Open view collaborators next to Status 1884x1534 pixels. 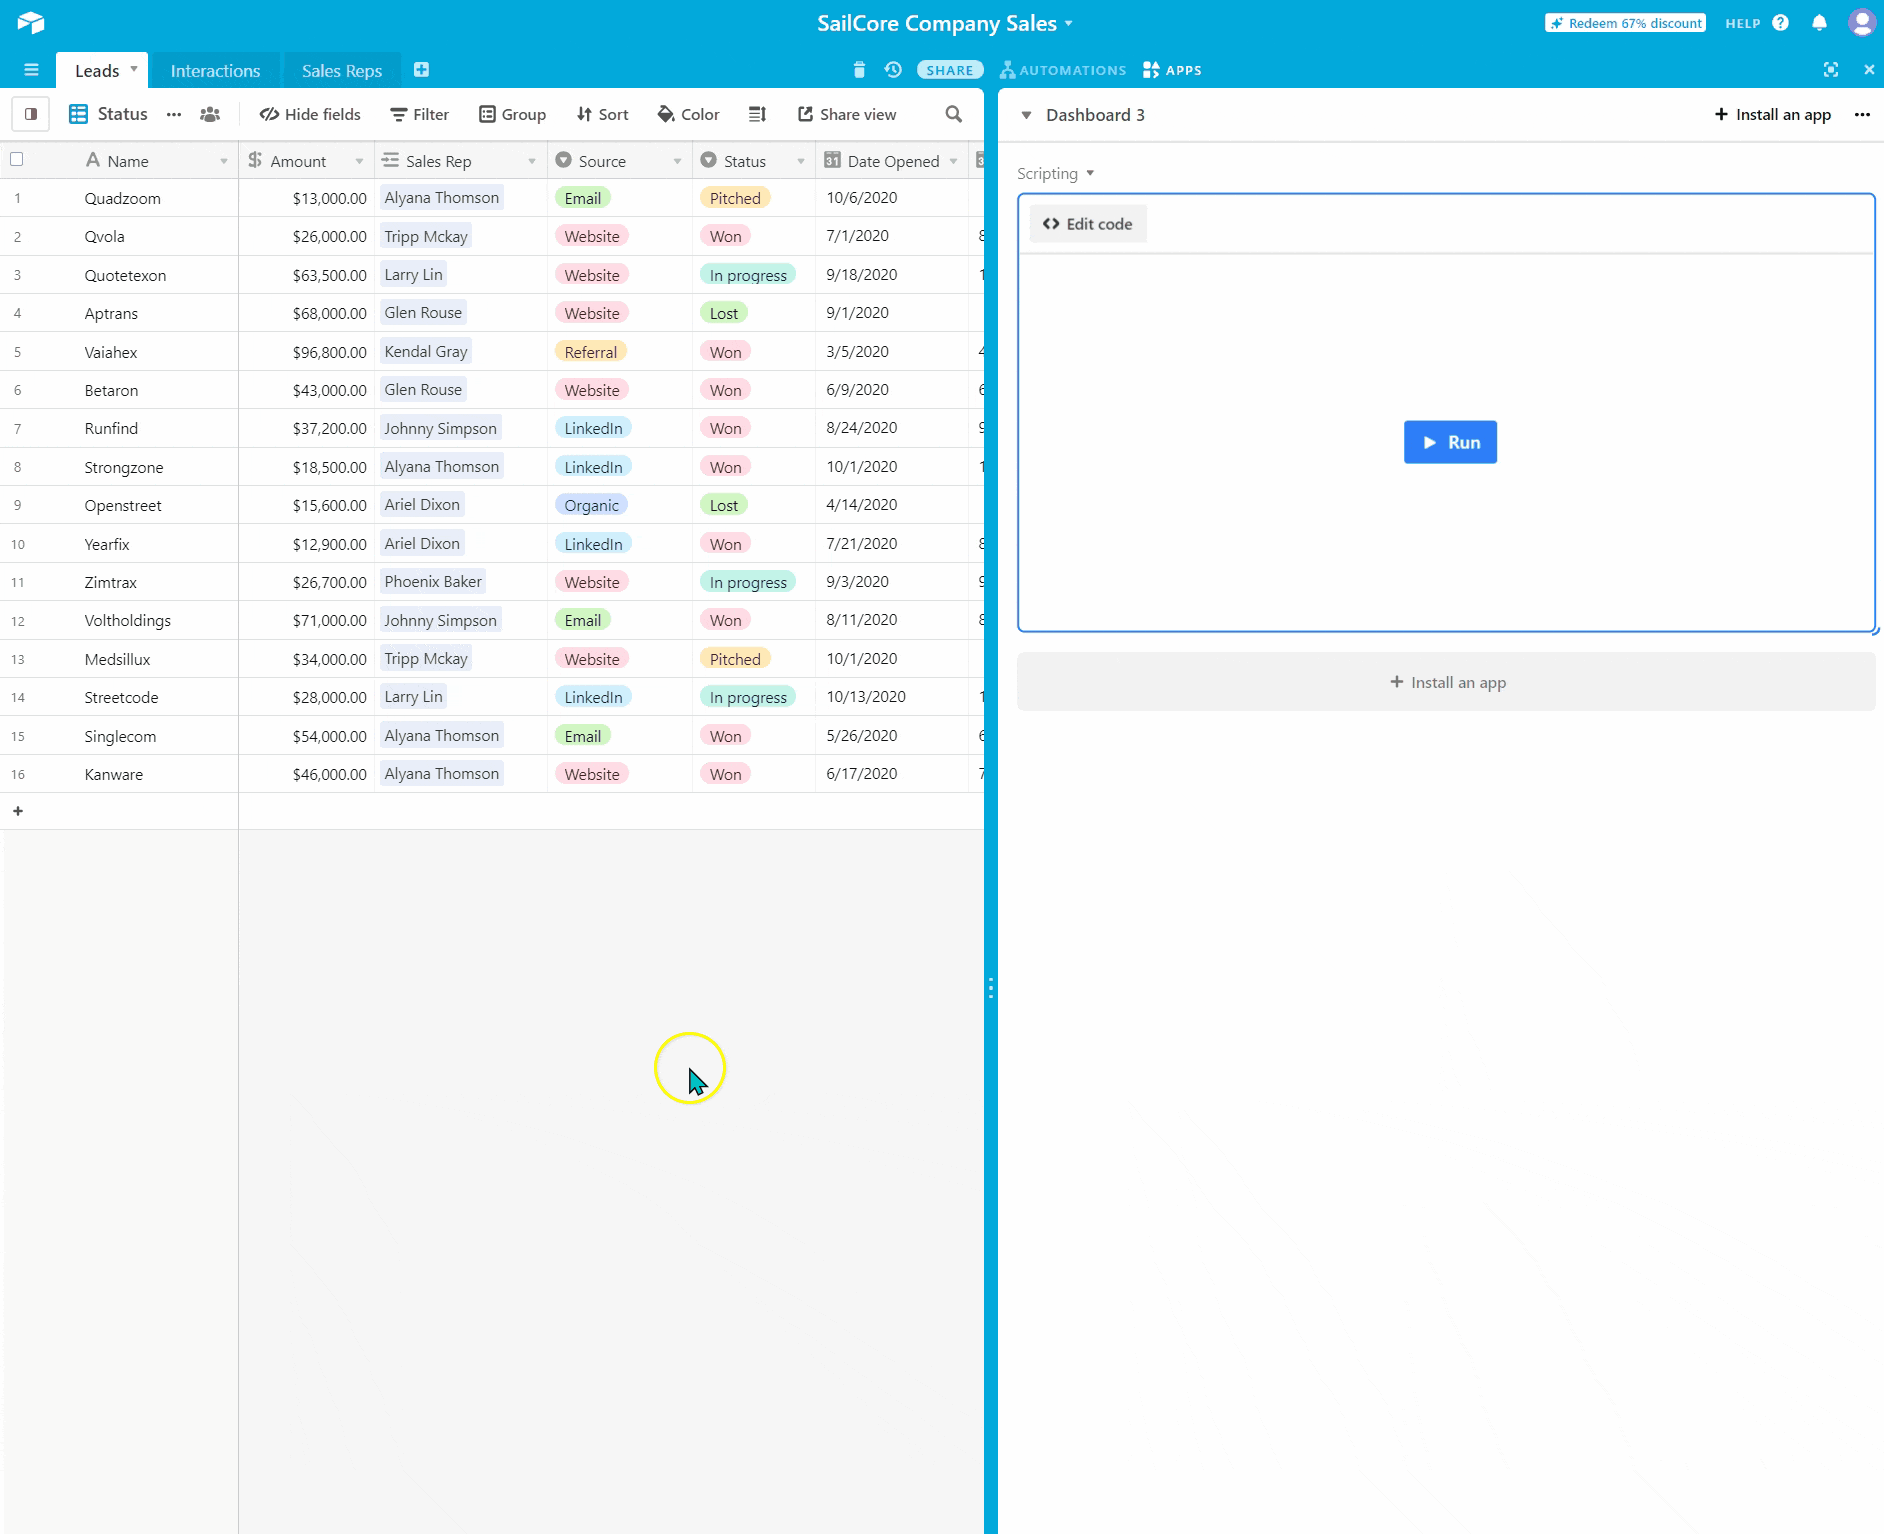point(210,114)
